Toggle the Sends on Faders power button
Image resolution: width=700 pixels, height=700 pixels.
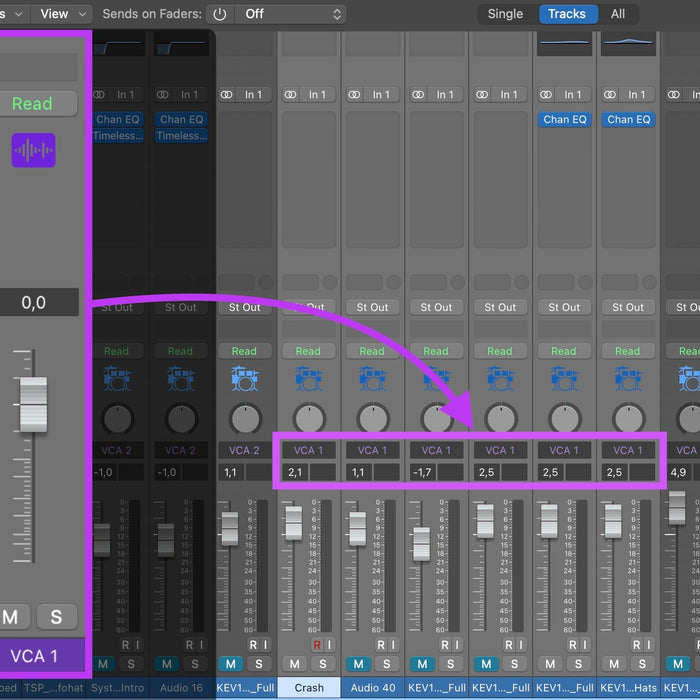point(220,14)
